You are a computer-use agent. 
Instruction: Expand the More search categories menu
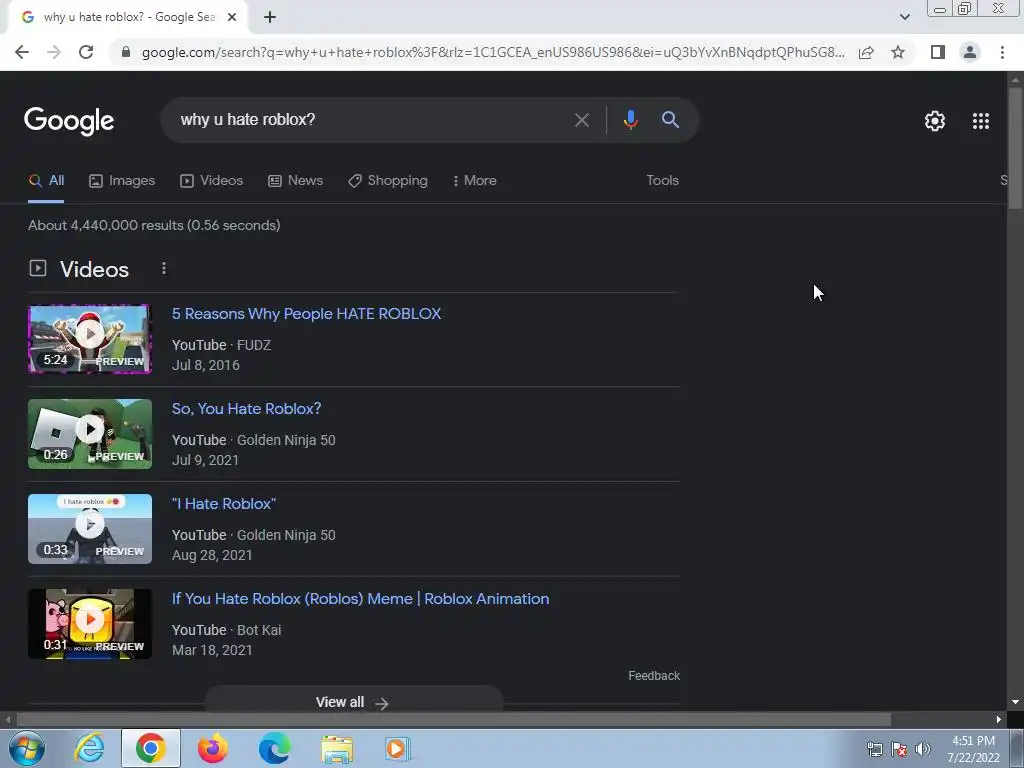click(x=475, y=181)
